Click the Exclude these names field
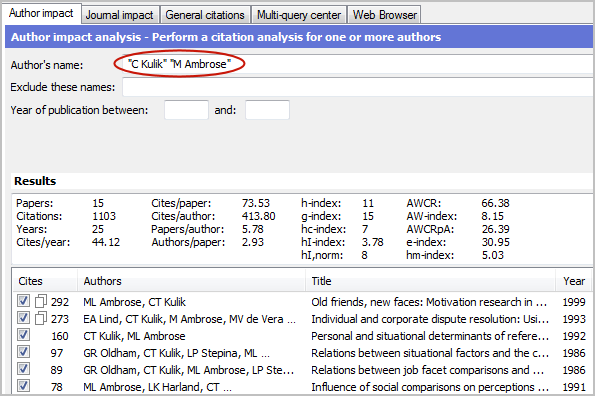This screenshot has width=595, height=396. [x=357, y=87]
